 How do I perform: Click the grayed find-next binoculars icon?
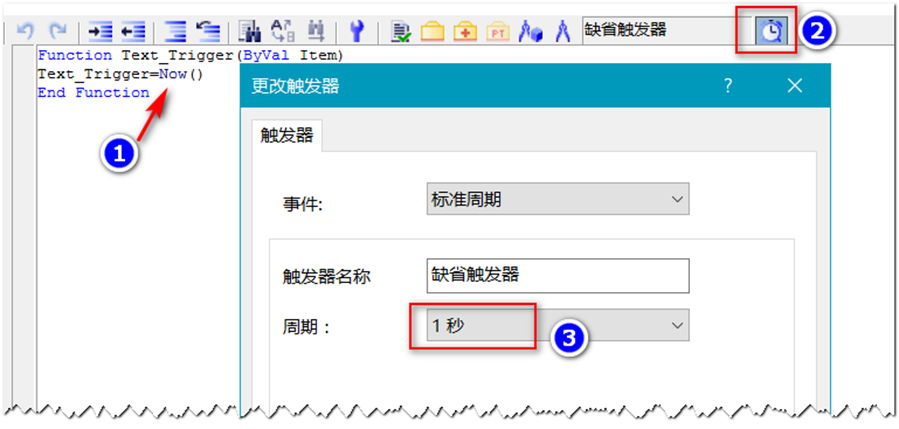(x=315, y=31)
